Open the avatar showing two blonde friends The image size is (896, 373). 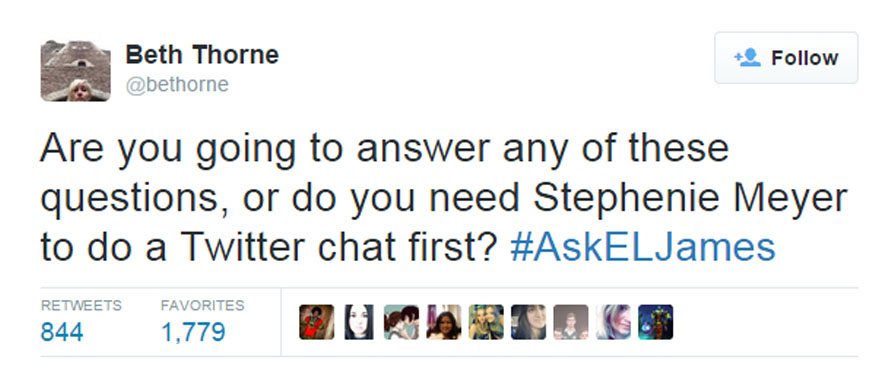coord(486,322)
